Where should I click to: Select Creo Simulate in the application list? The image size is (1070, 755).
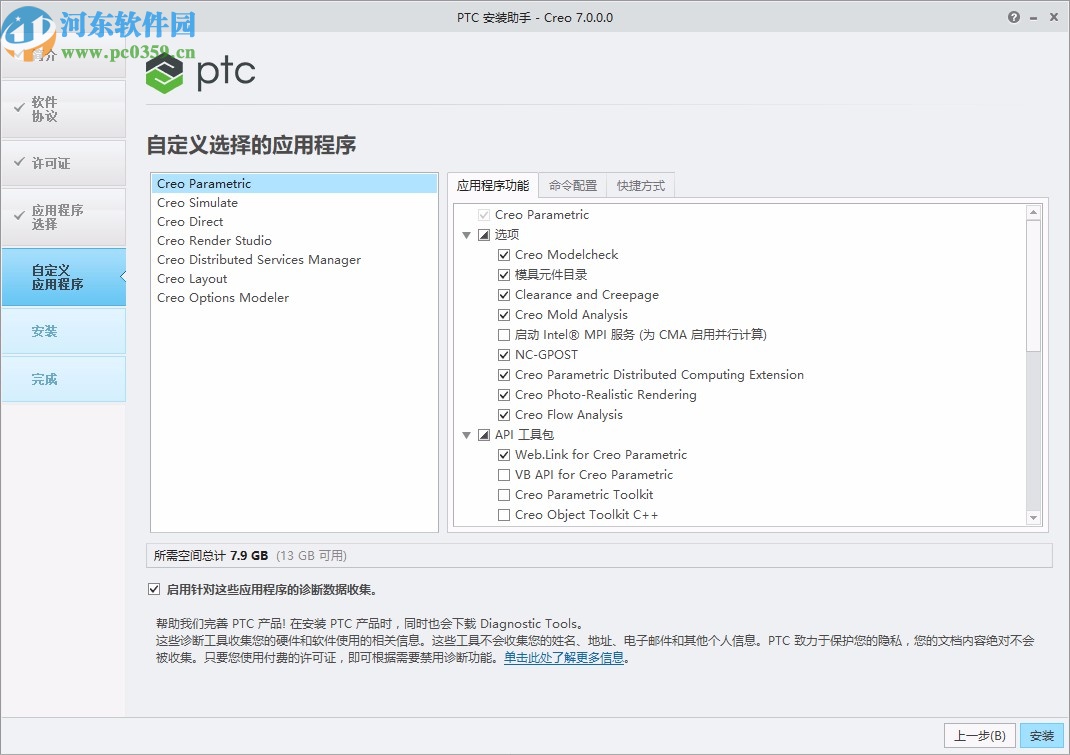[x=197, y=202]
